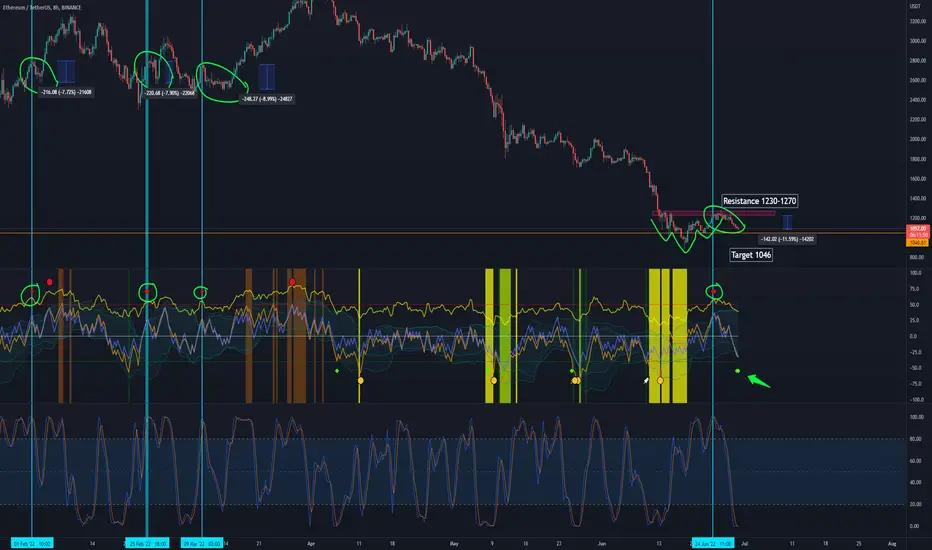Click the USDT currency label on price axis

click(915, 6)
